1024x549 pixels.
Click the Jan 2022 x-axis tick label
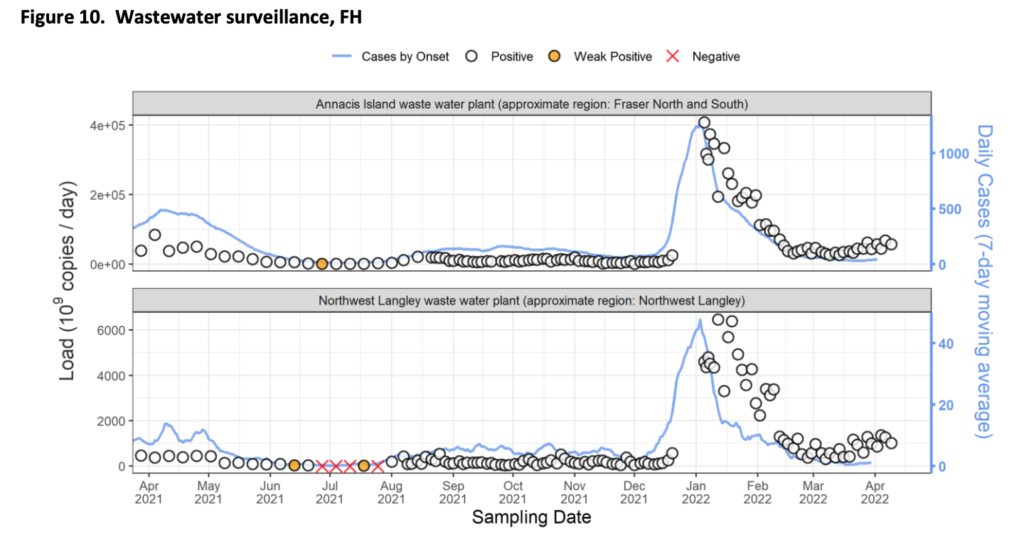tap(697, 492)
